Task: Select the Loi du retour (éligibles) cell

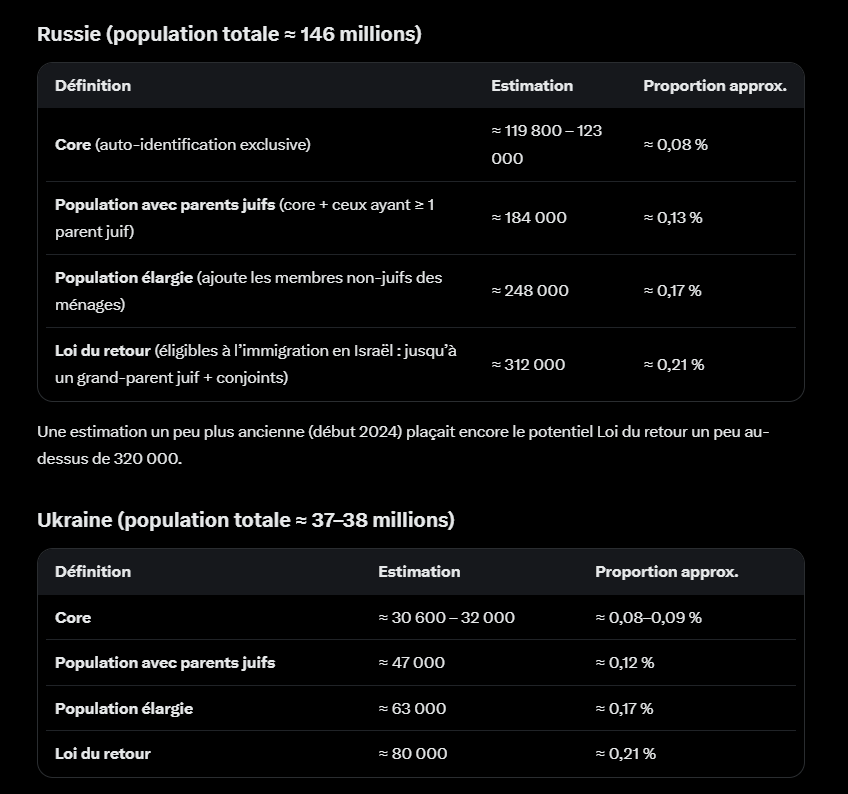Action: [255, 364]
